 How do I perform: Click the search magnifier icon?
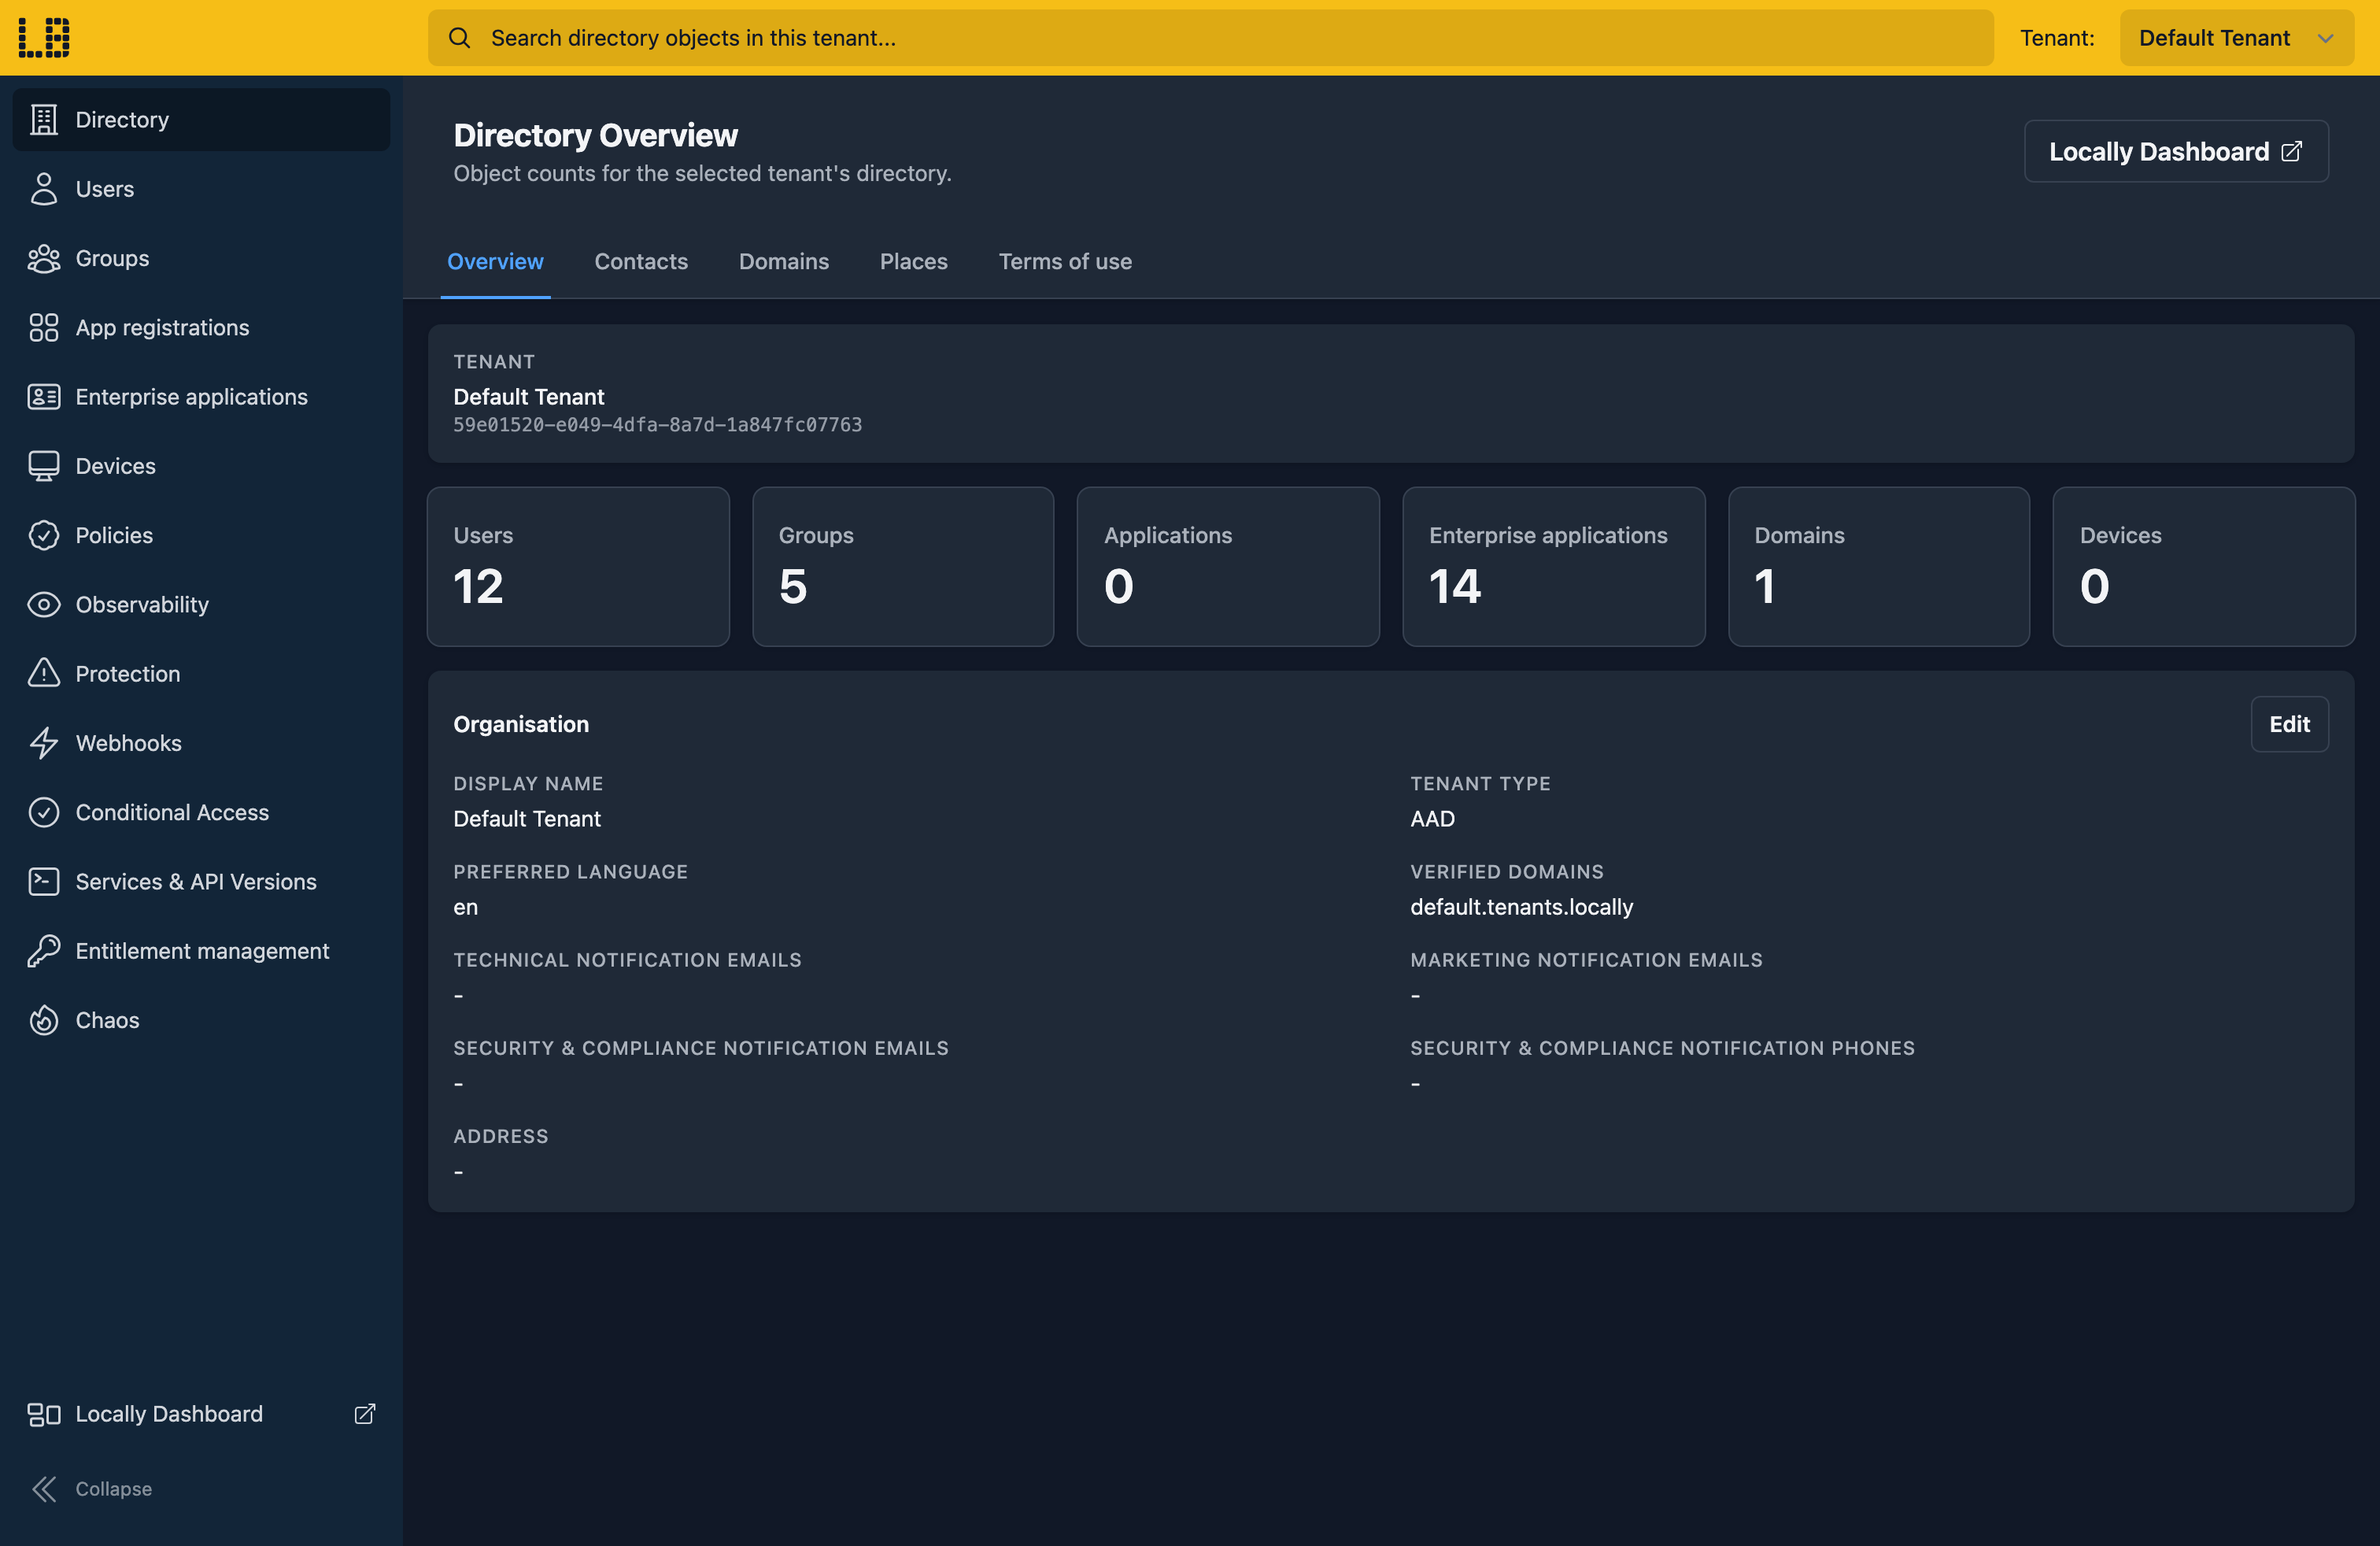pos(459,38)
